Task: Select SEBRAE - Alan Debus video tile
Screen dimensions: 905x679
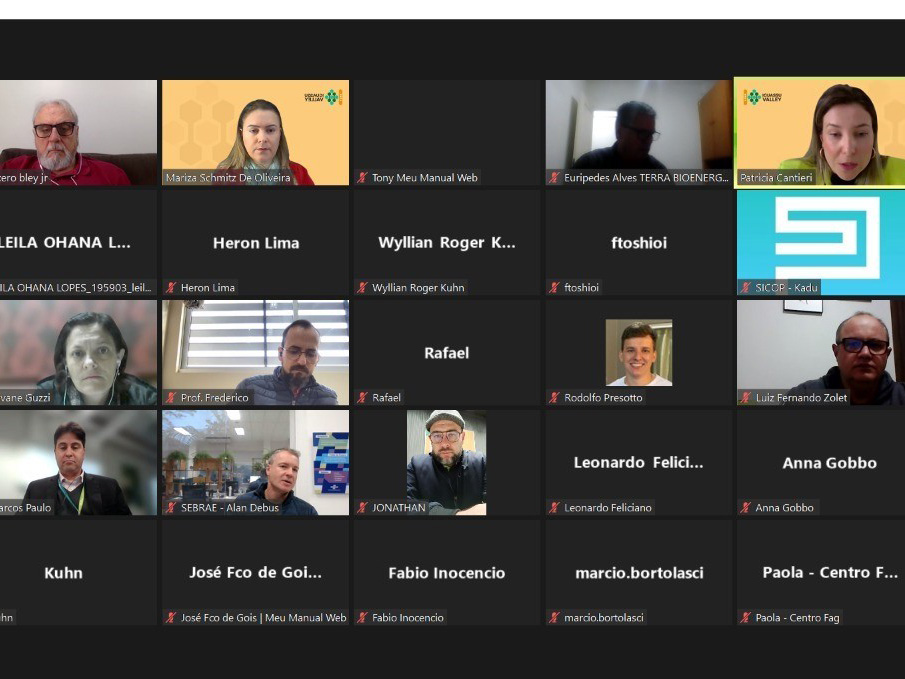Action: [256, 462]
